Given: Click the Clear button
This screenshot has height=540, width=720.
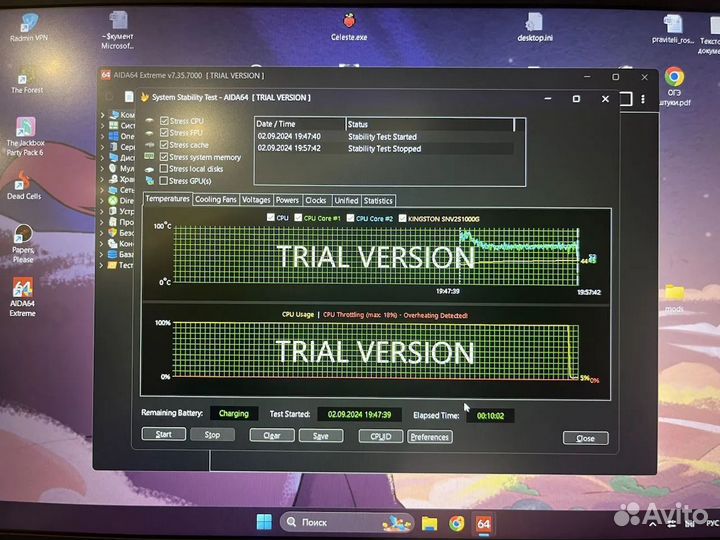Looking at the screenshot, I should click(x=272, y=435).
